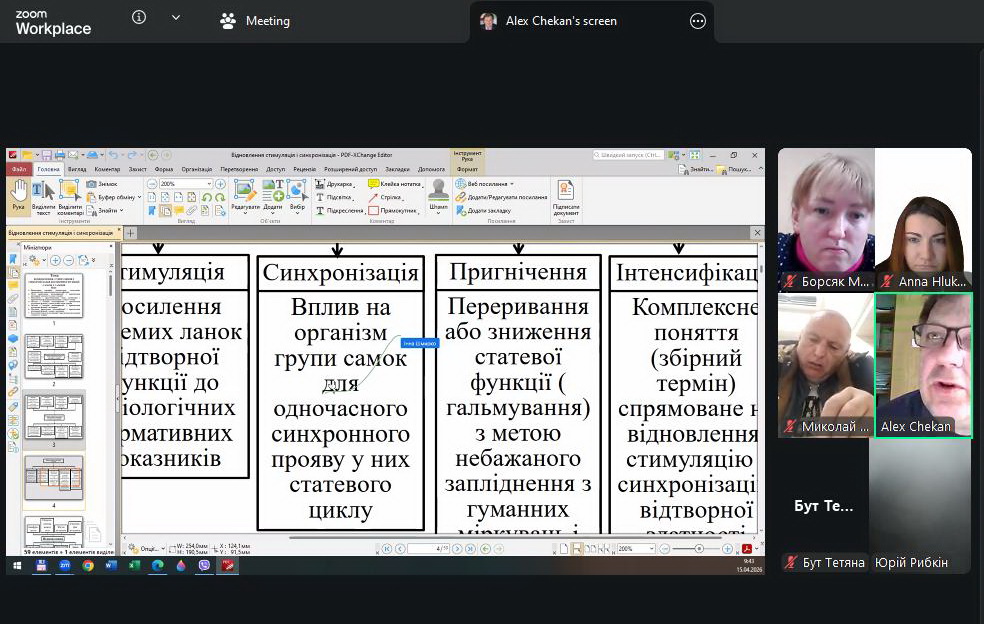Image resolution: width=984 pixels, height=624 pixels.
Task: Switch to the Коментар ribbon tab
Action: coord(107,169)
